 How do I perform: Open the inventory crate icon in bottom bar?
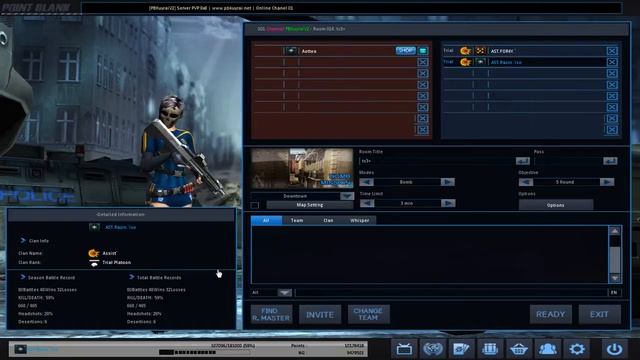(490, 349)
